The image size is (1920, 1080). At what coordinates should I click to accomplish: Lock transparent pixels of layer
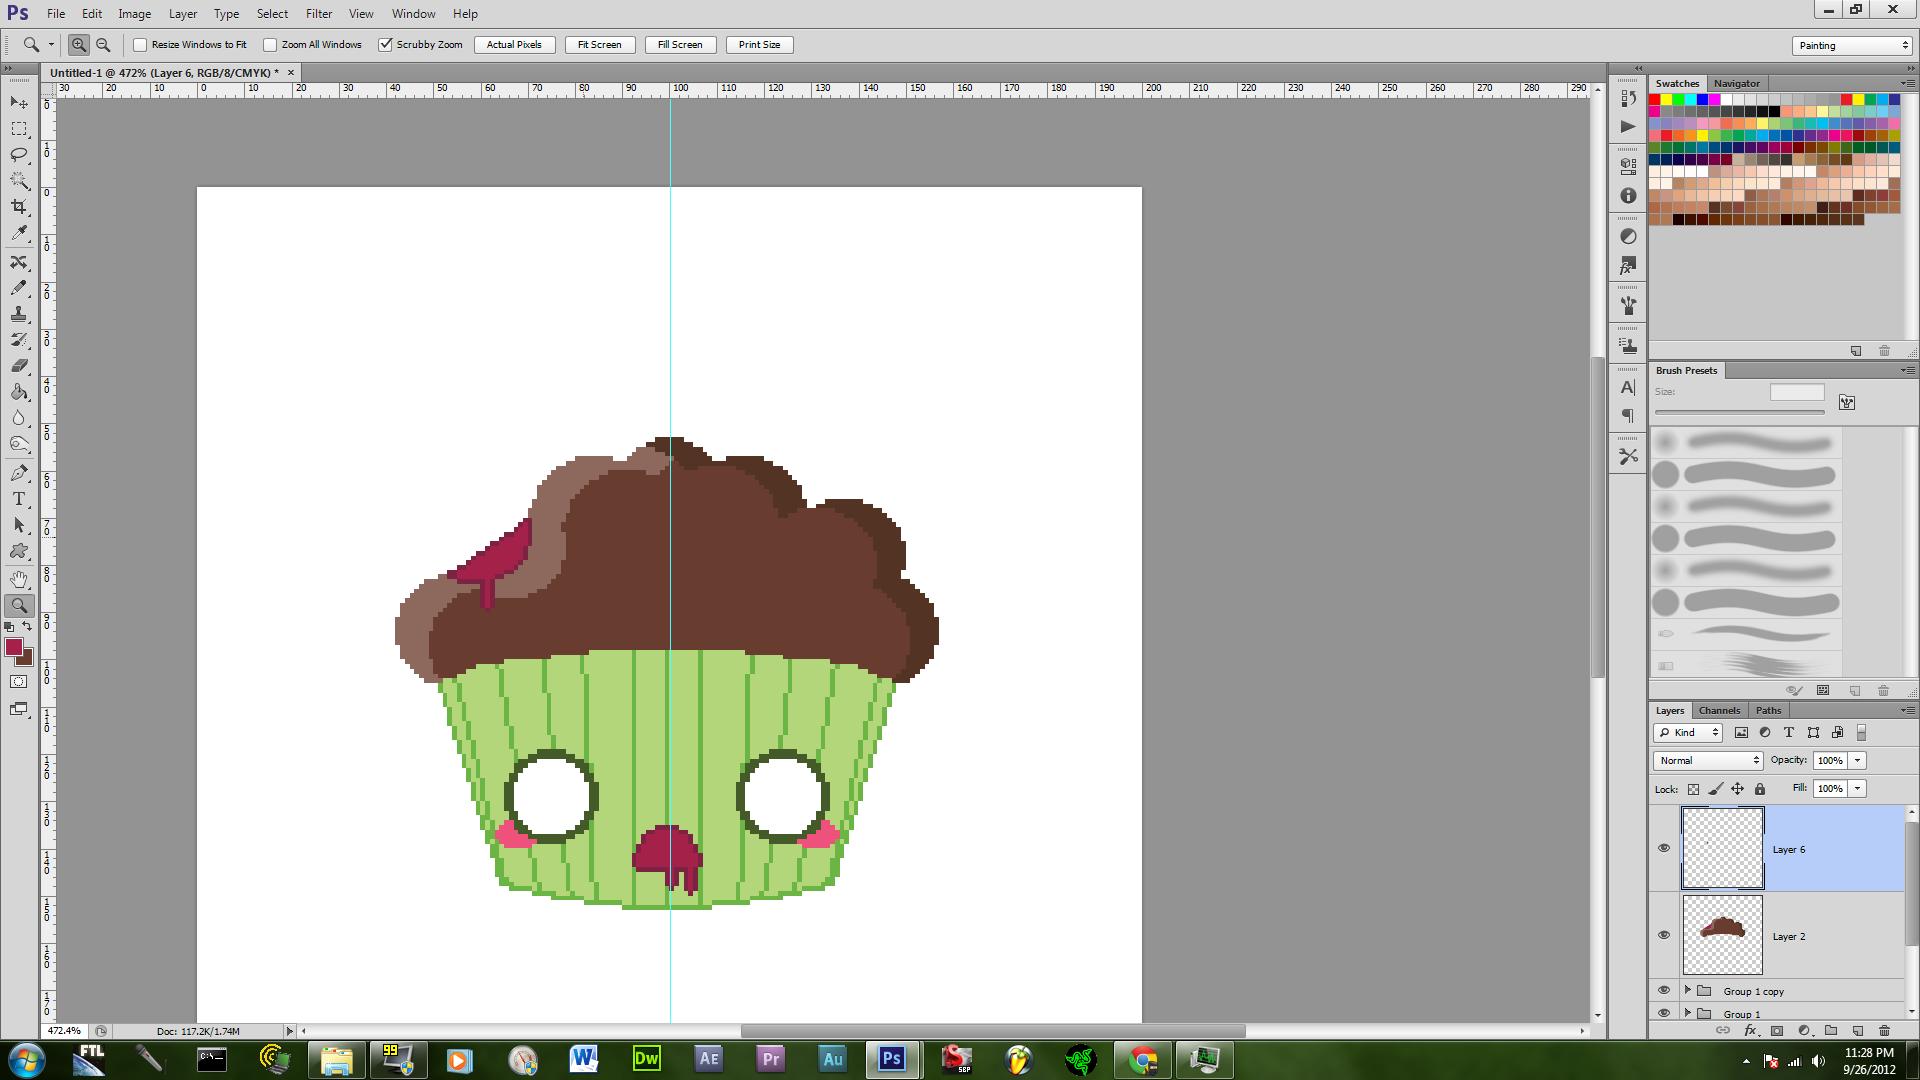point(1693,789)
